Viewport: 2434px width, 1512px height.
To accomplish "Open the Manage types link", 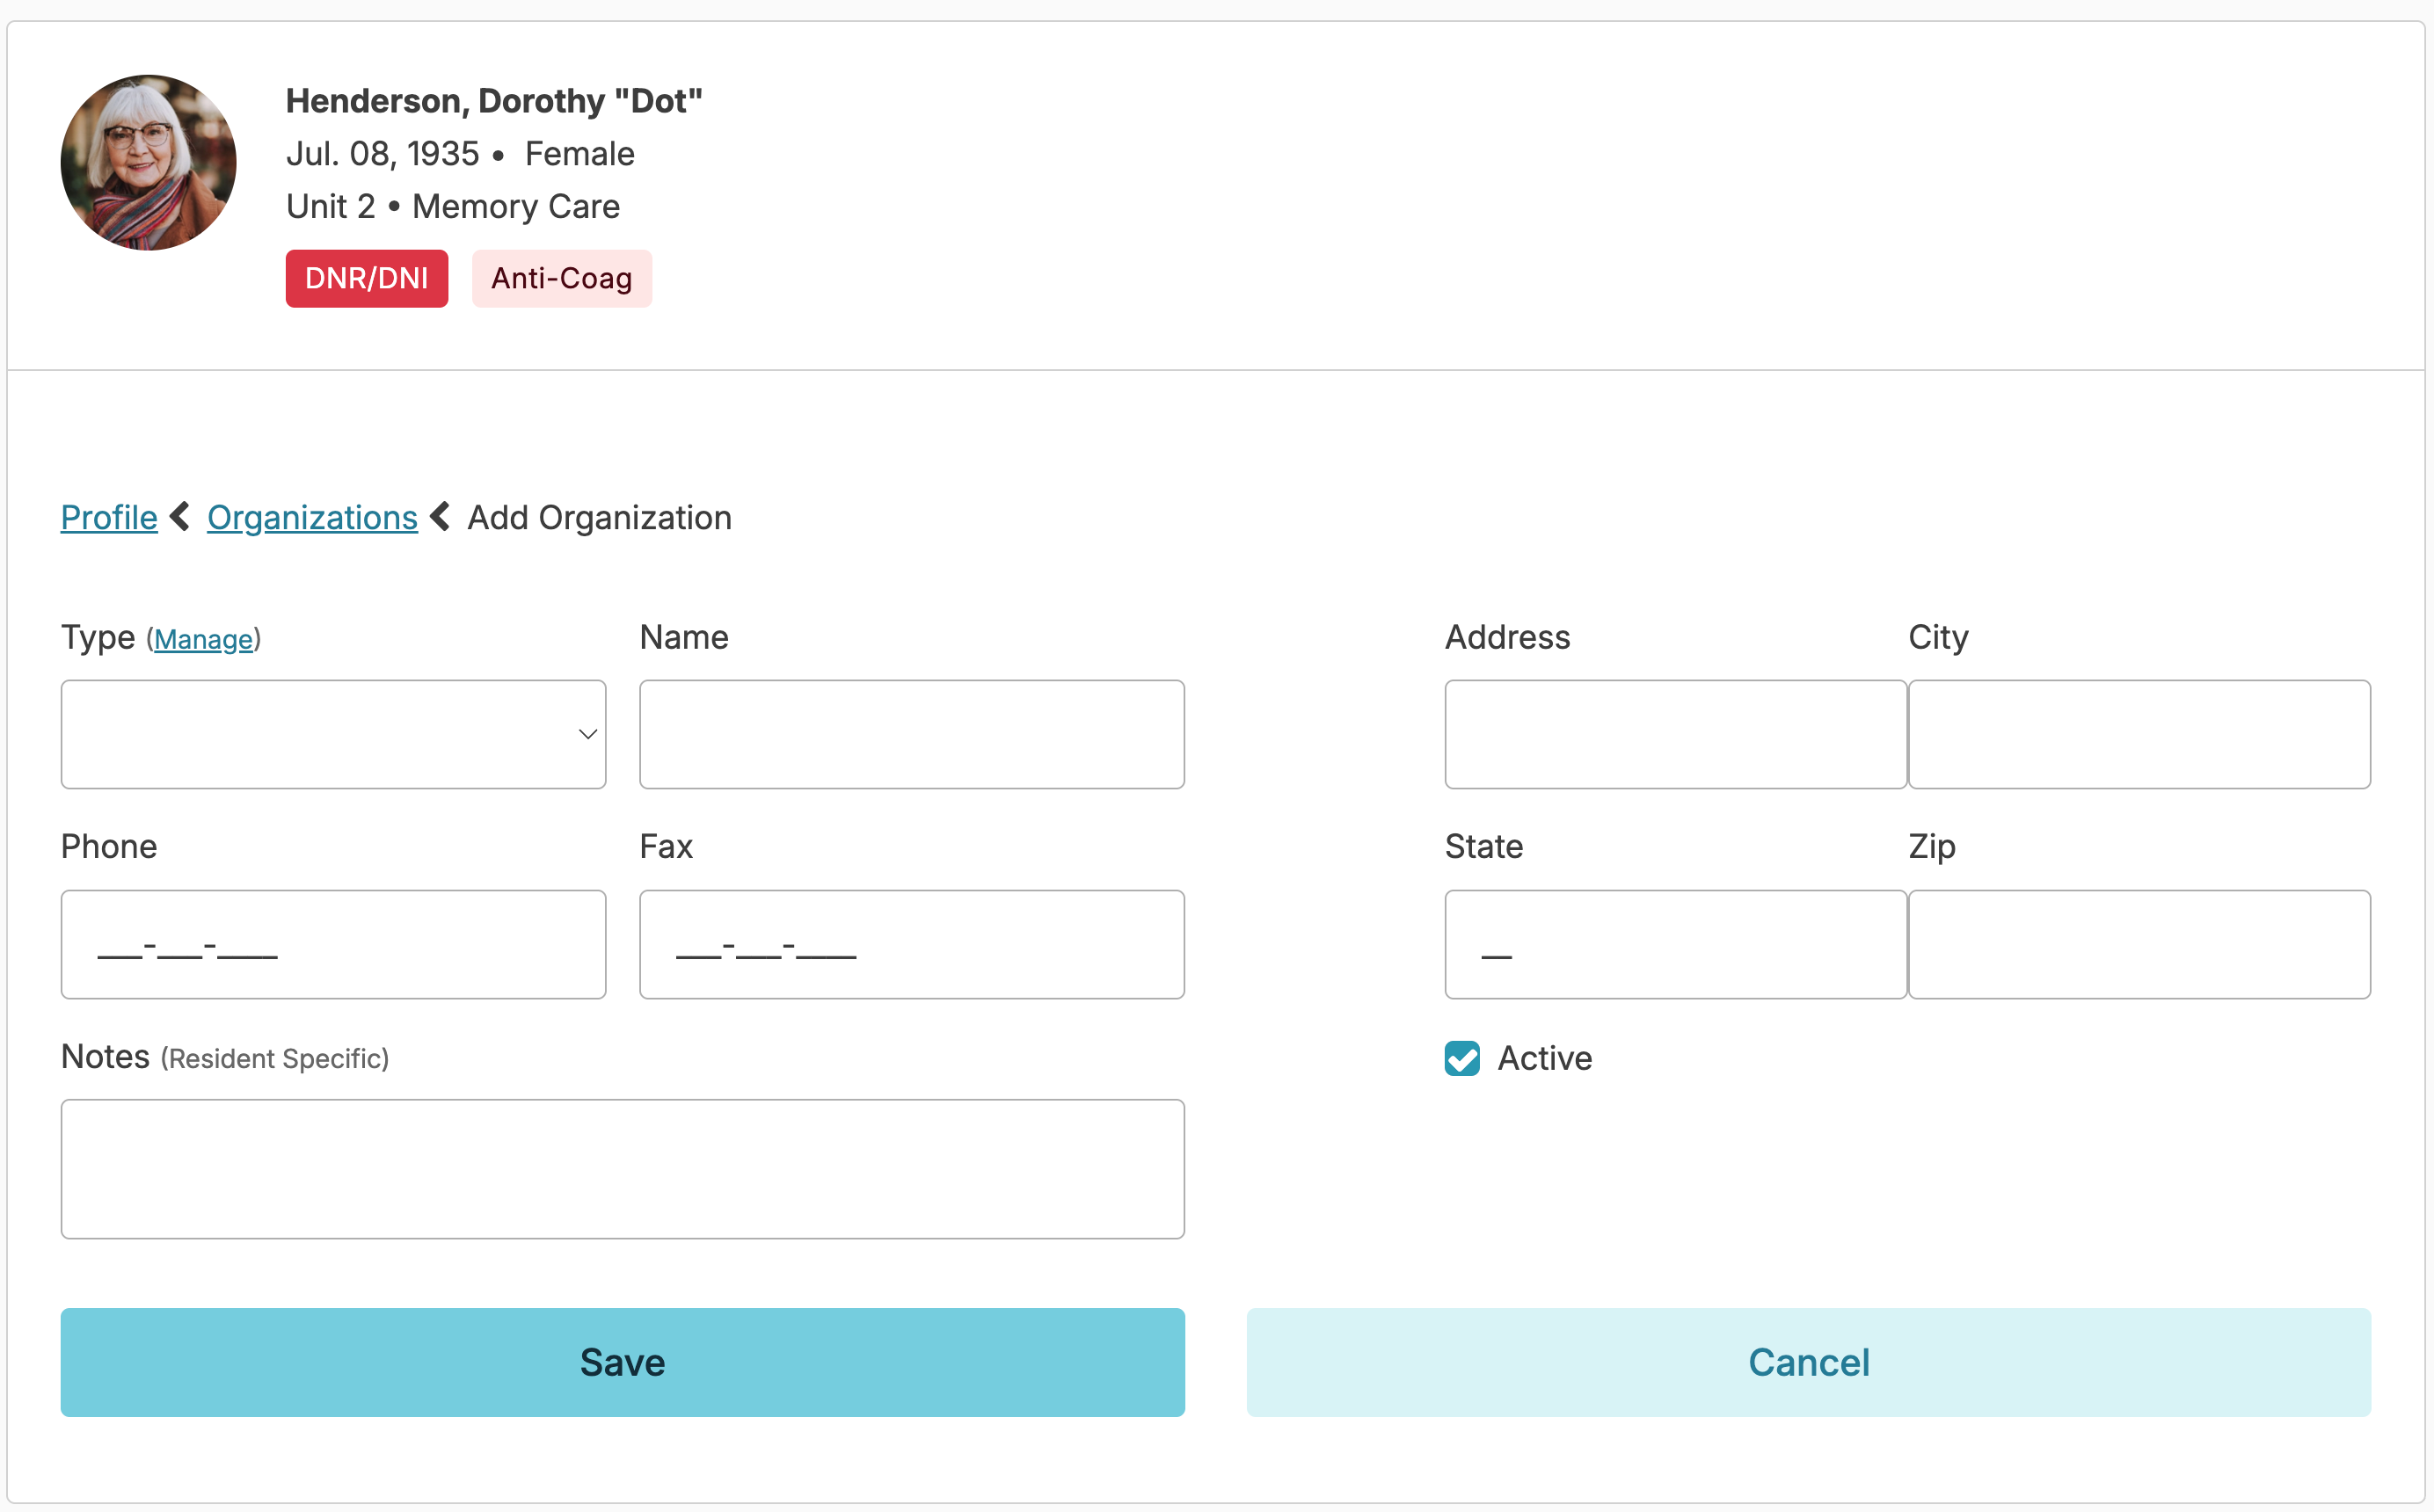I will (203, 639).
